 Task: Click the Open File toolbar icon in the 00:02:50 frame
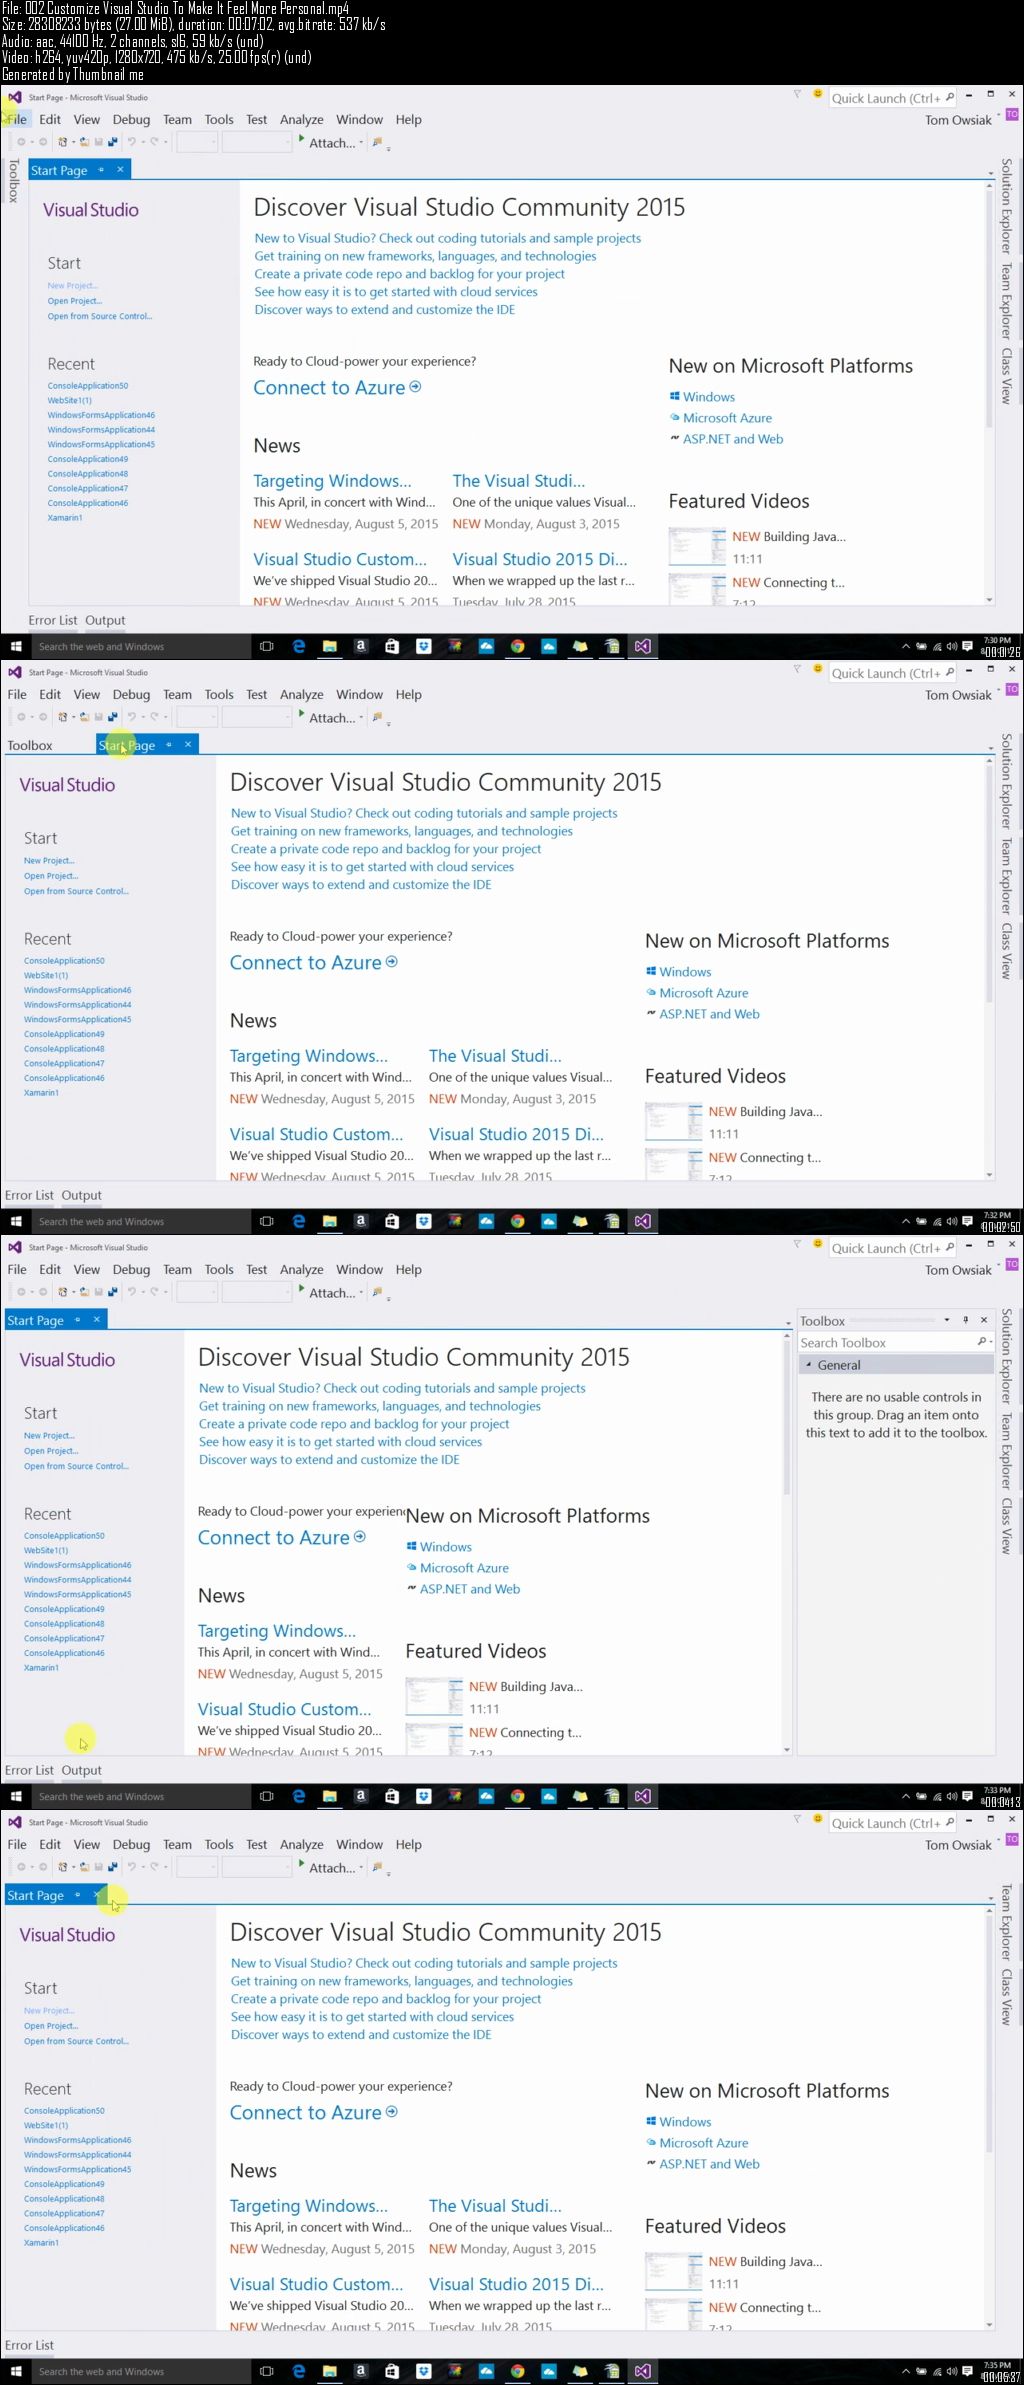tap(85, 717)
